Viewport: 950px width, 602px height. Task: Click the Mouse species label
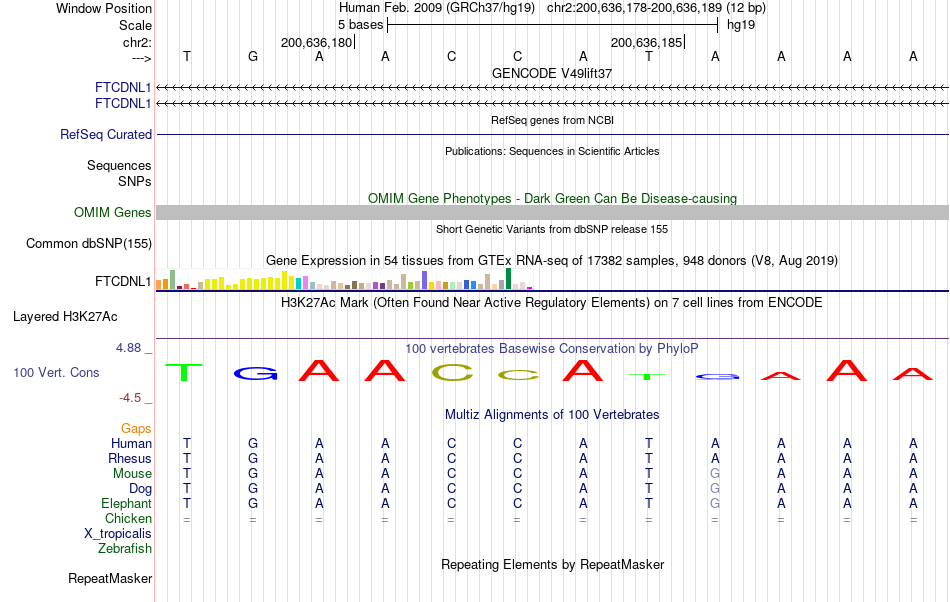coord(132,474)
